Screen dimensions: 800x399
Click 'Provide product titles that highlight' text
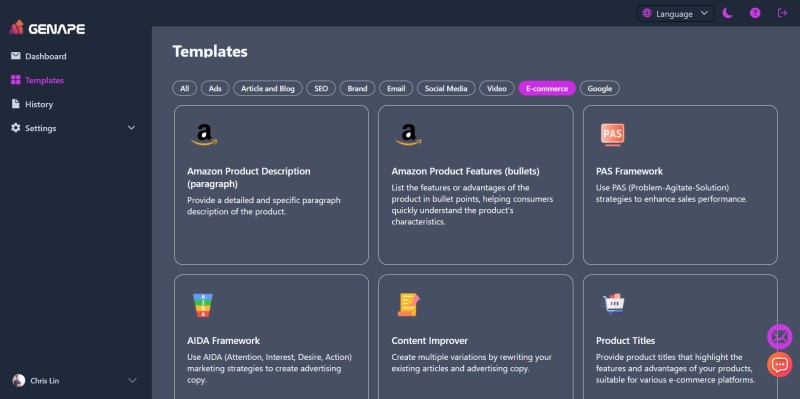coord(676,368)
